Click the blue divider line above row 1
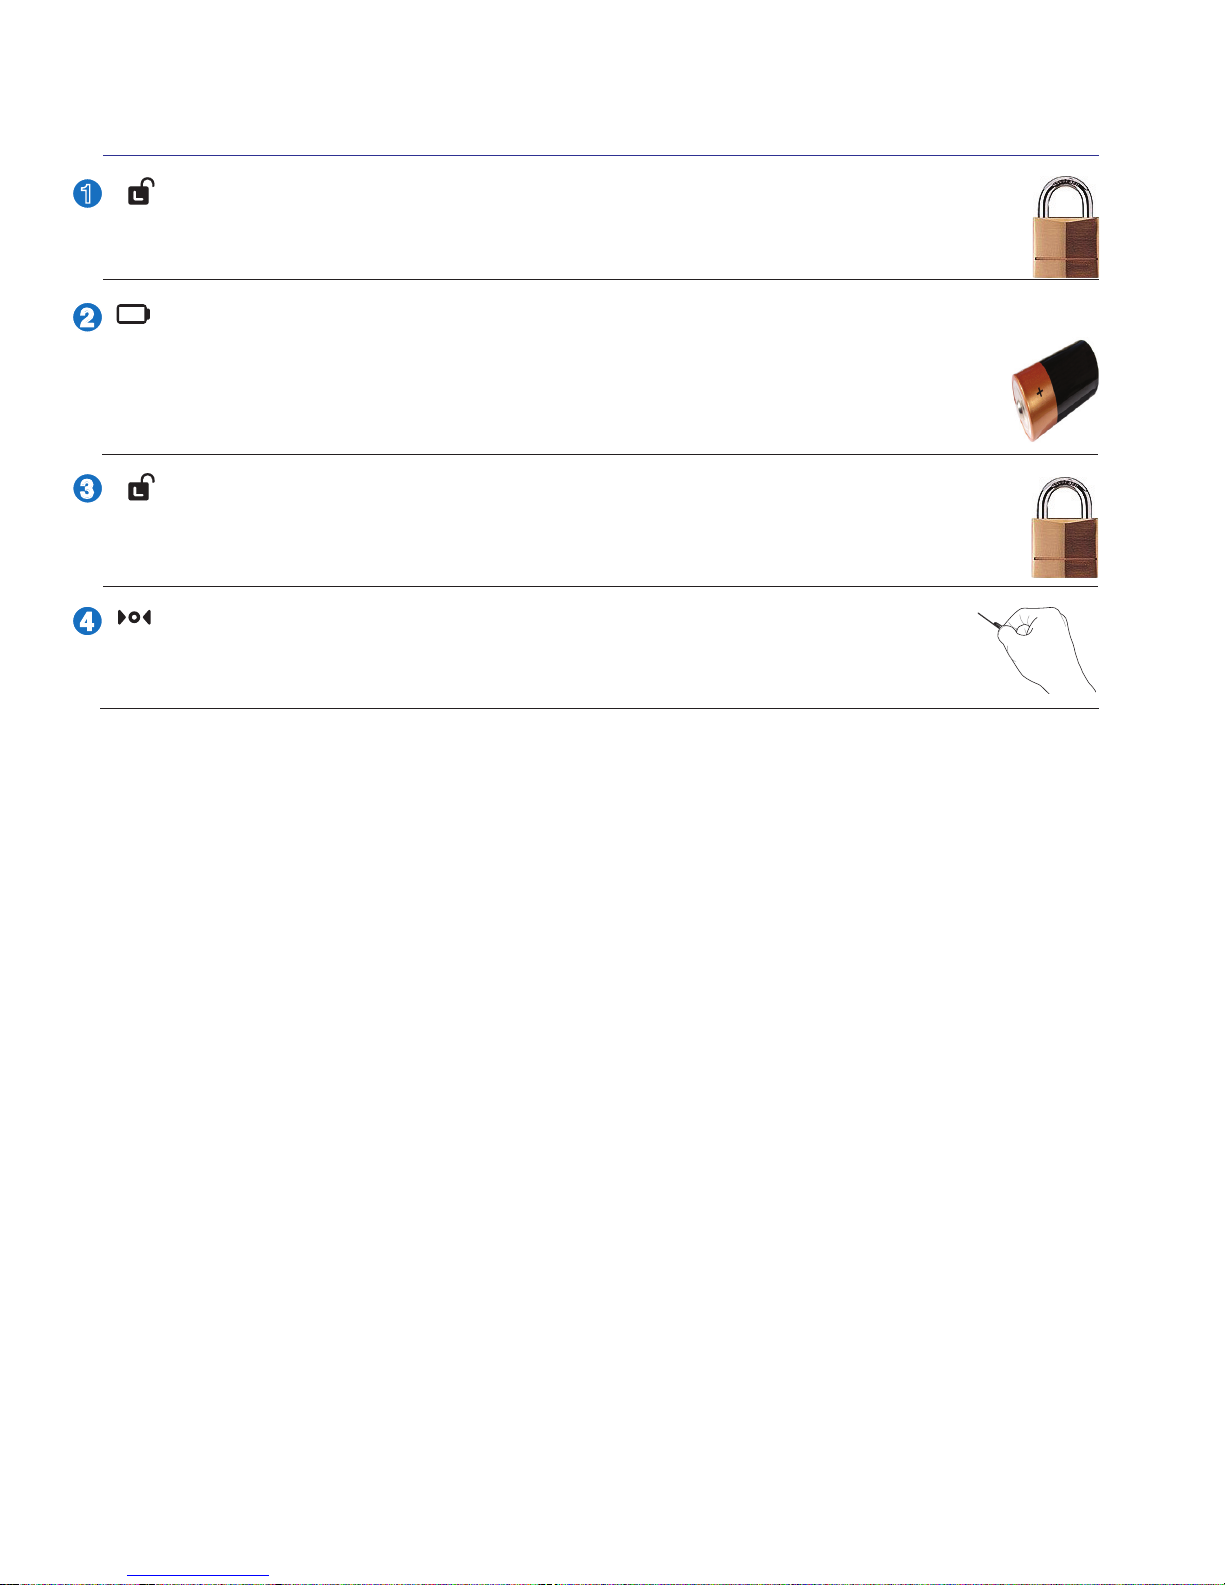1225x1585 pixels. pyautogui.click(x=600, y=155)
